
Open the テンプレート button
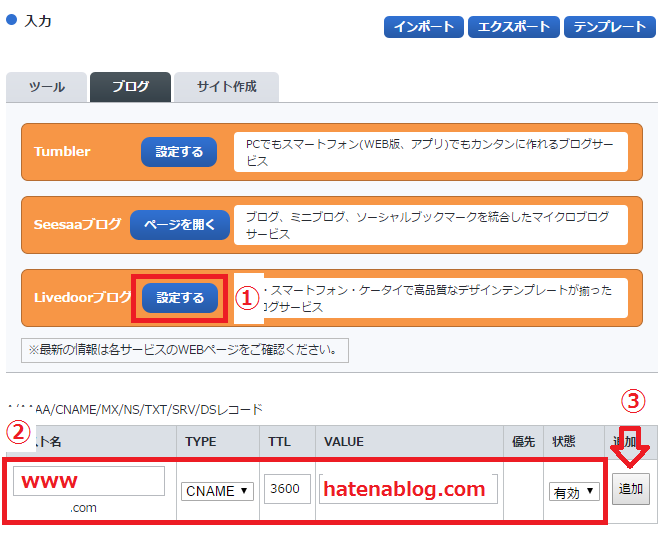[610, 27]
